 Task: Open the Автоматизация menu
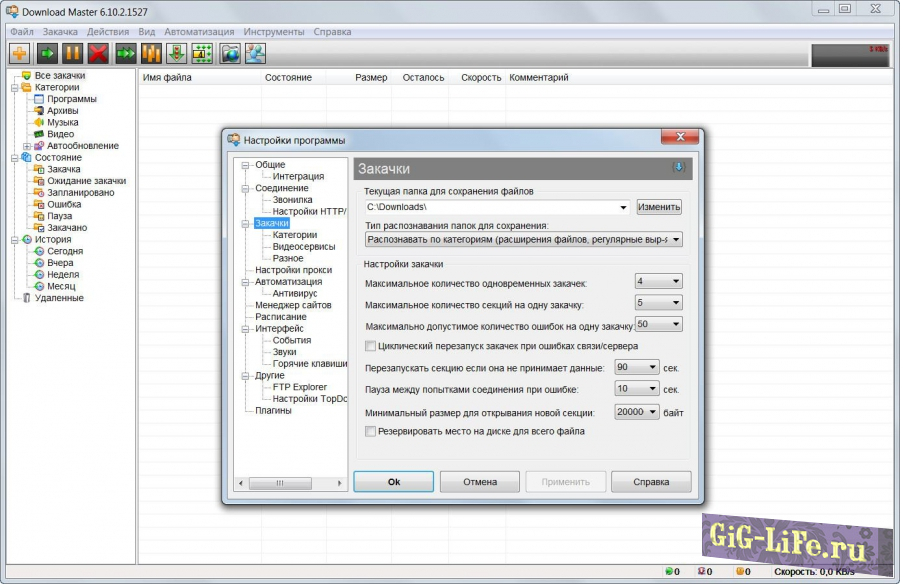(x=198, y=31)
